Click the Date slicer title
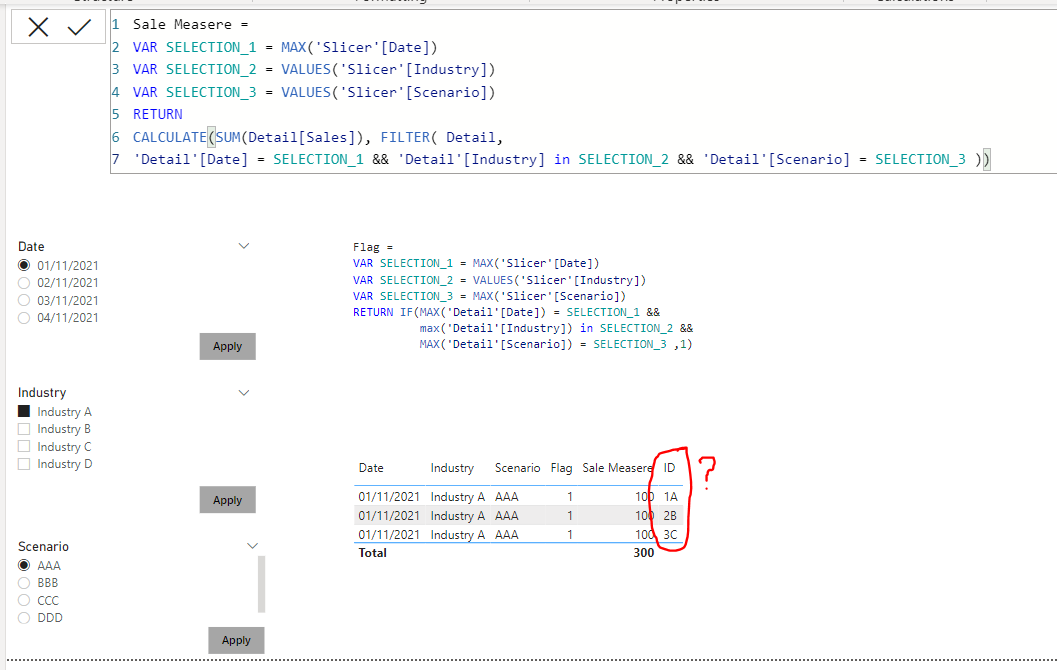1057x670 pixels. click(31, 247)
